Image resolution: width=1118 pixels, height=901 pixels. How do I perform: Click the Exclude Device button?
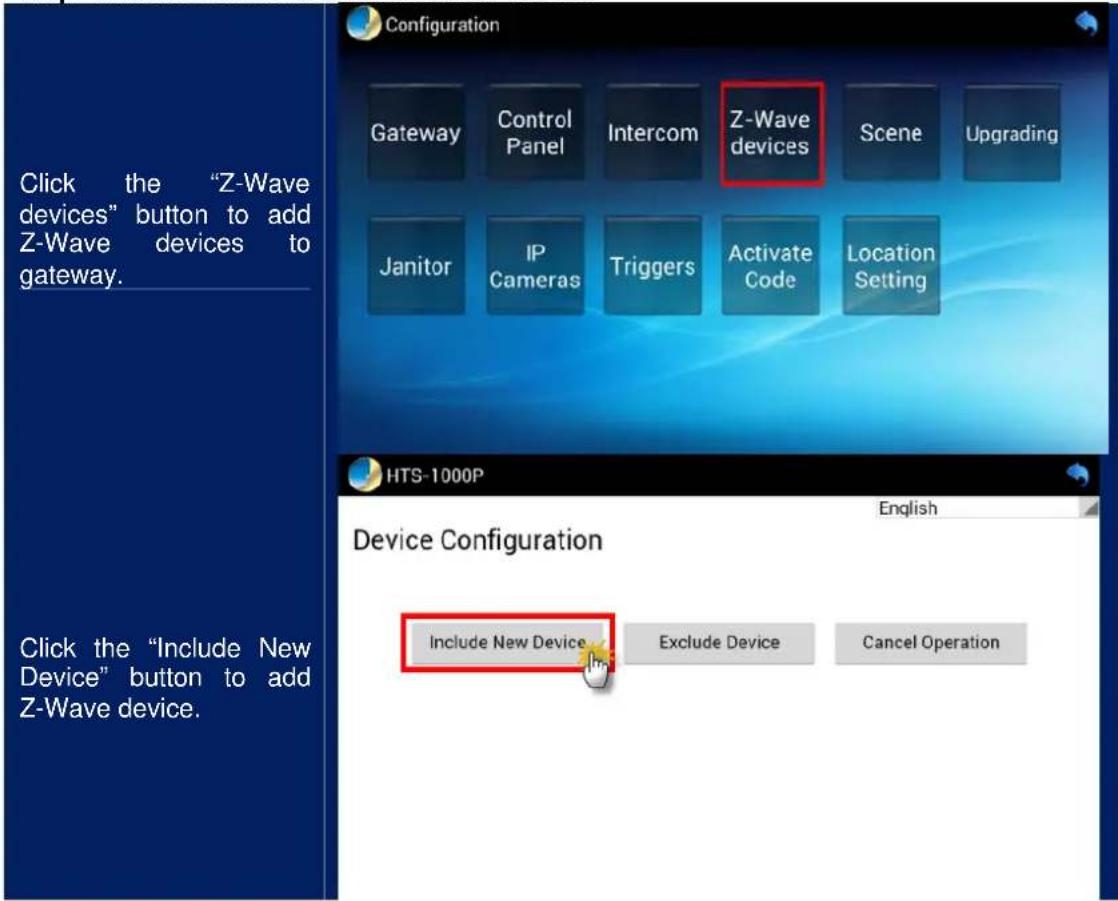tap(719, 643)
